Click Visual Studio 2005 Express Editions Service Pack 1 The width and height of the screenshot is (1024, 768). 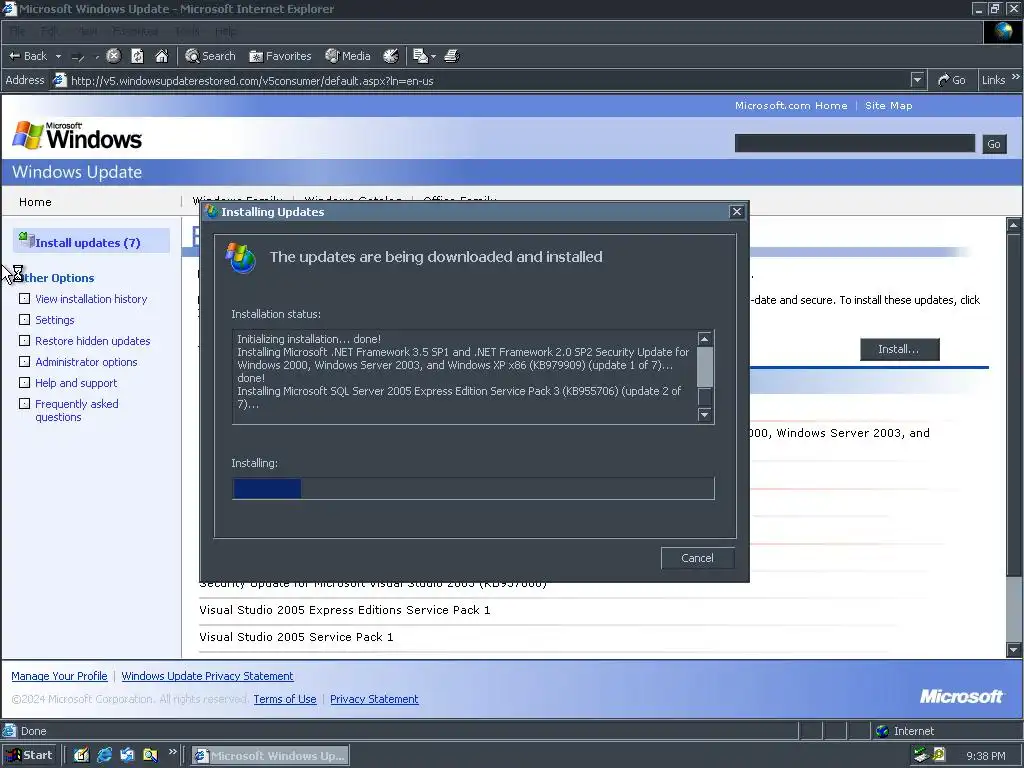[x=345, y=610]
